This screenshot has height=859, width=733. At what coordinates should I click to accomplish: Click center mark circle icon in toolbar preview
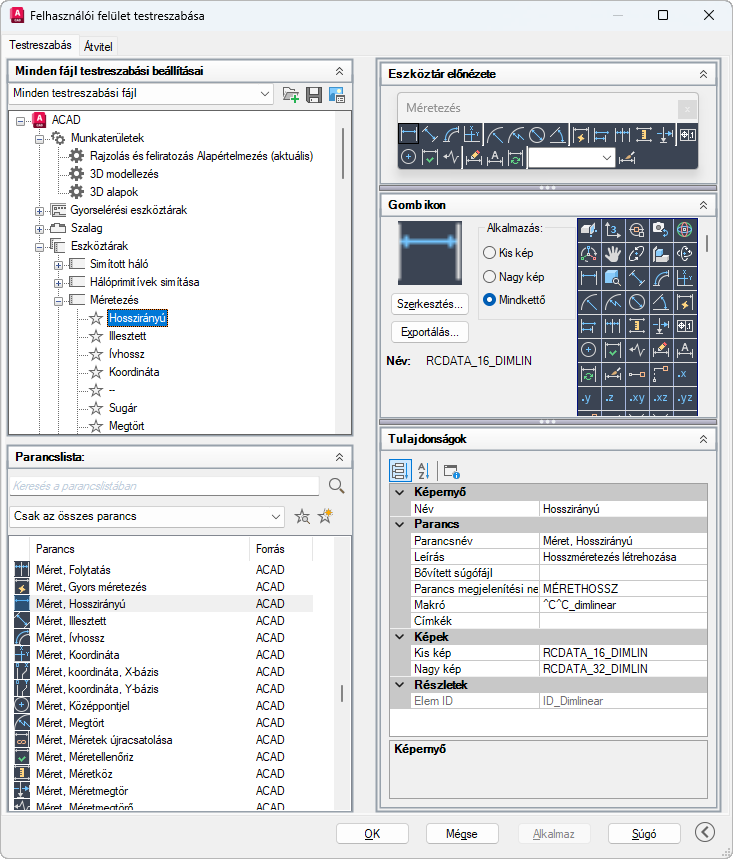tap(408, 158)
